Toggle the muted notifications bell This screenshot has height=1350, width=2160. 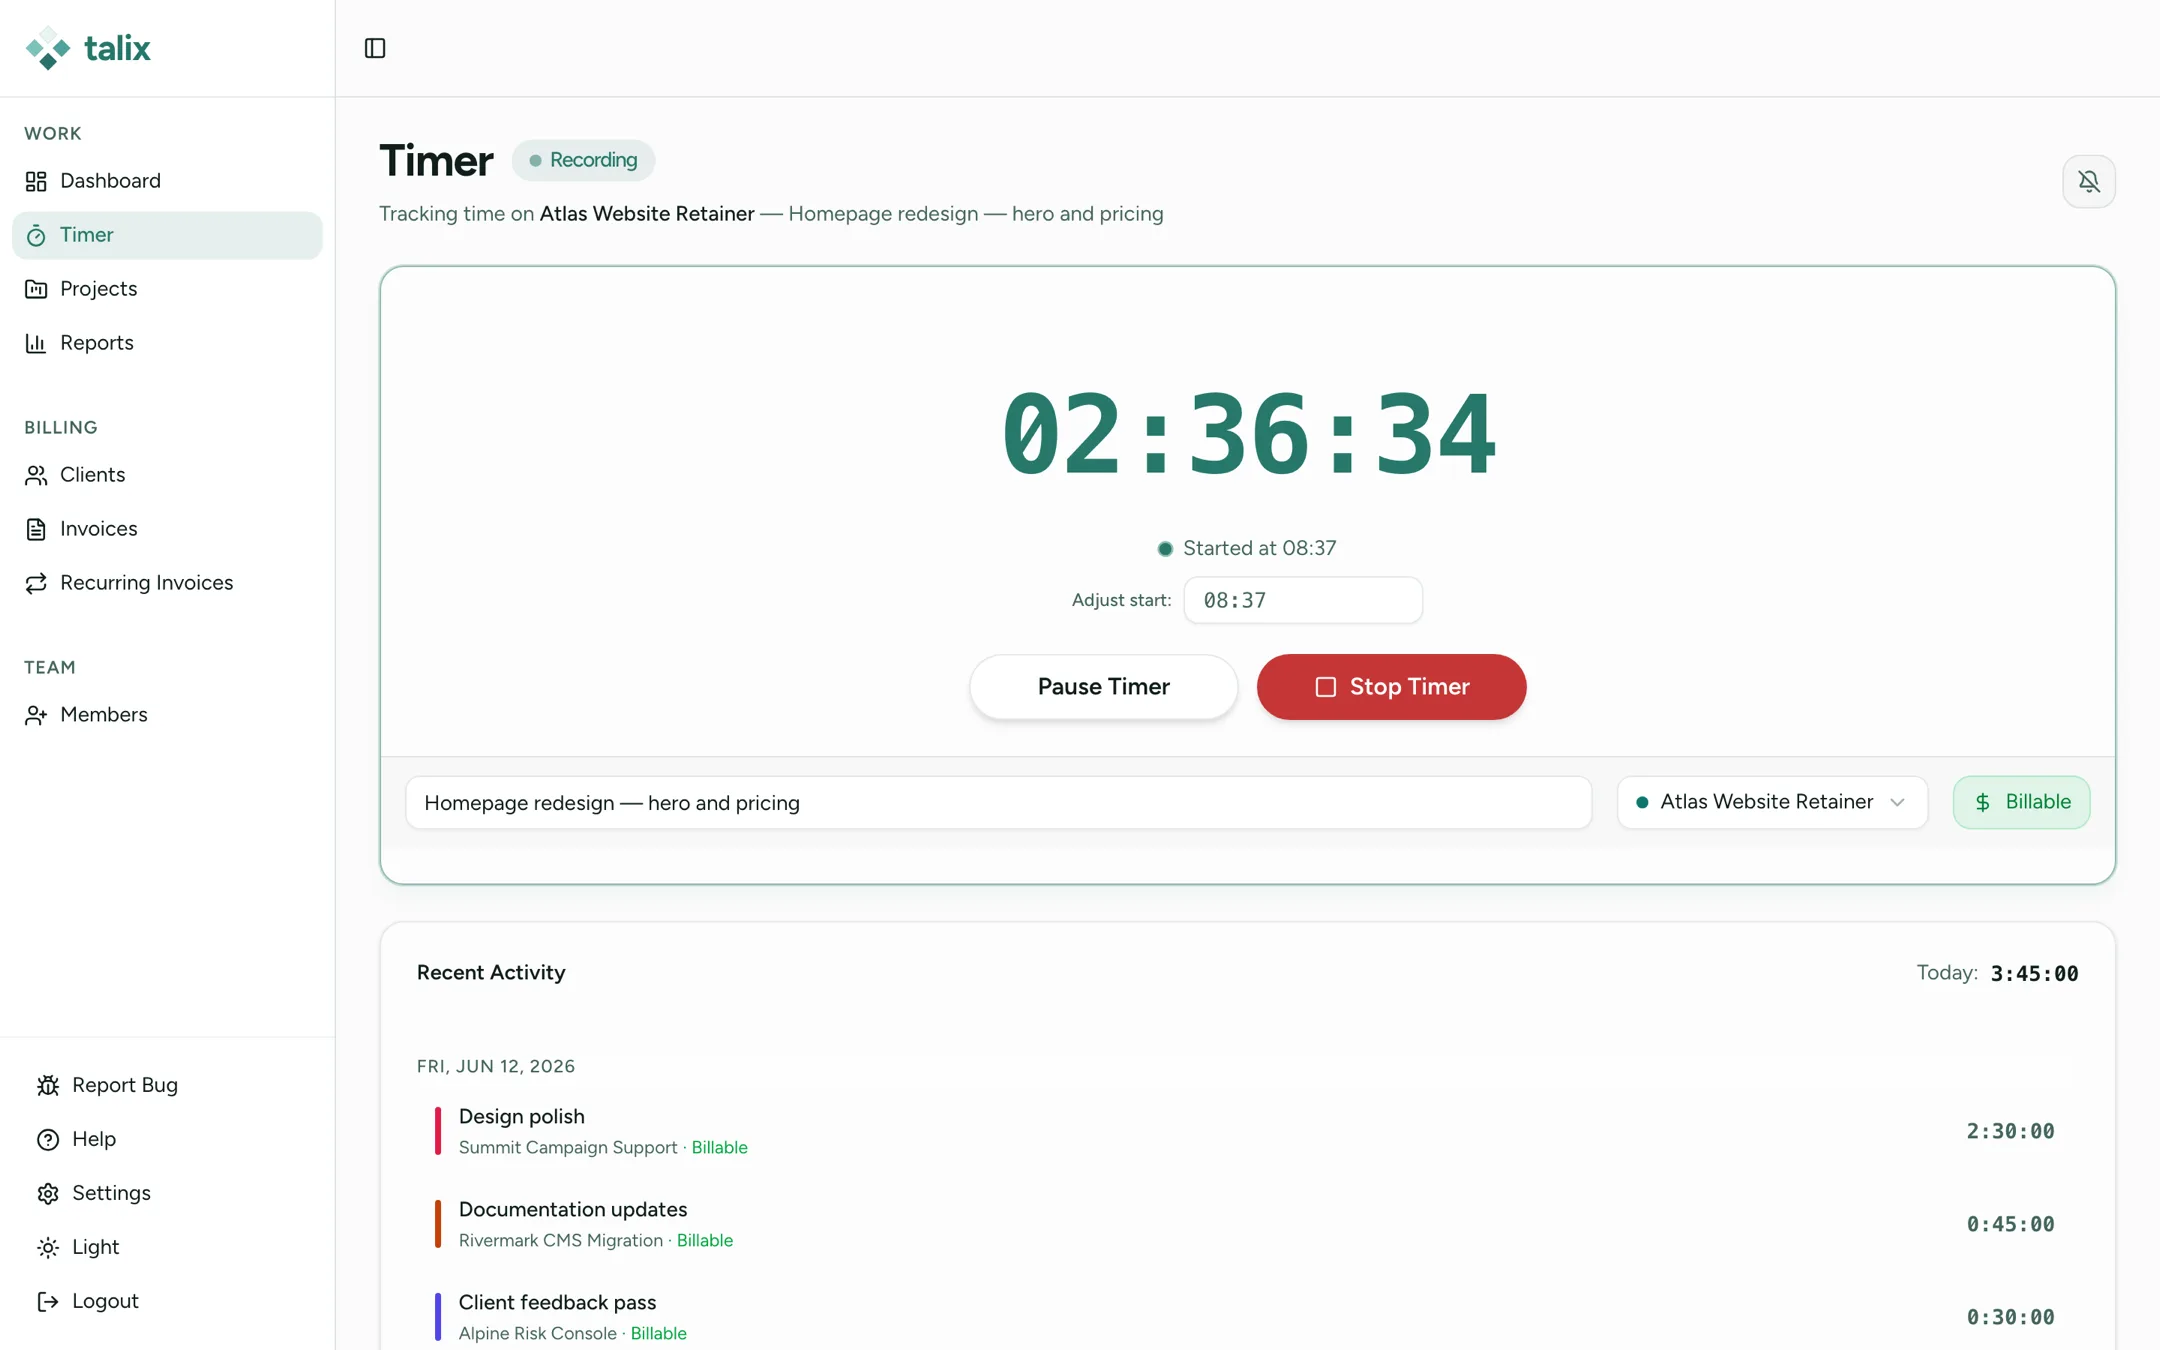(2088, 181)
